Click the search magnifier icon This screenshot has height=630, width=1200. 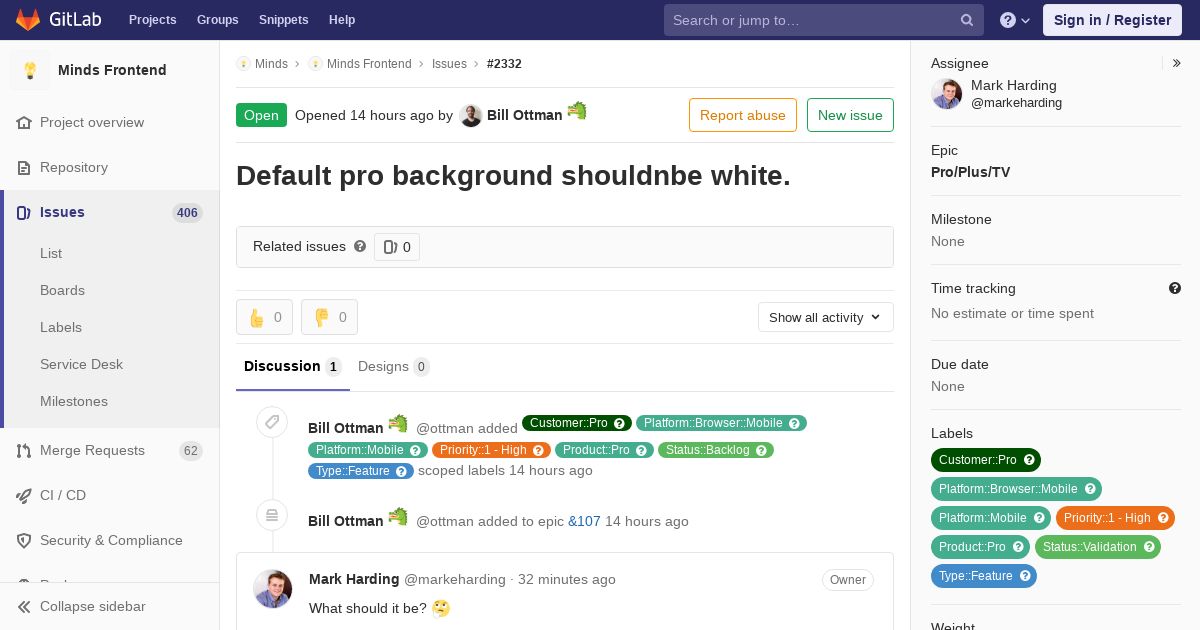pos(967,20)
